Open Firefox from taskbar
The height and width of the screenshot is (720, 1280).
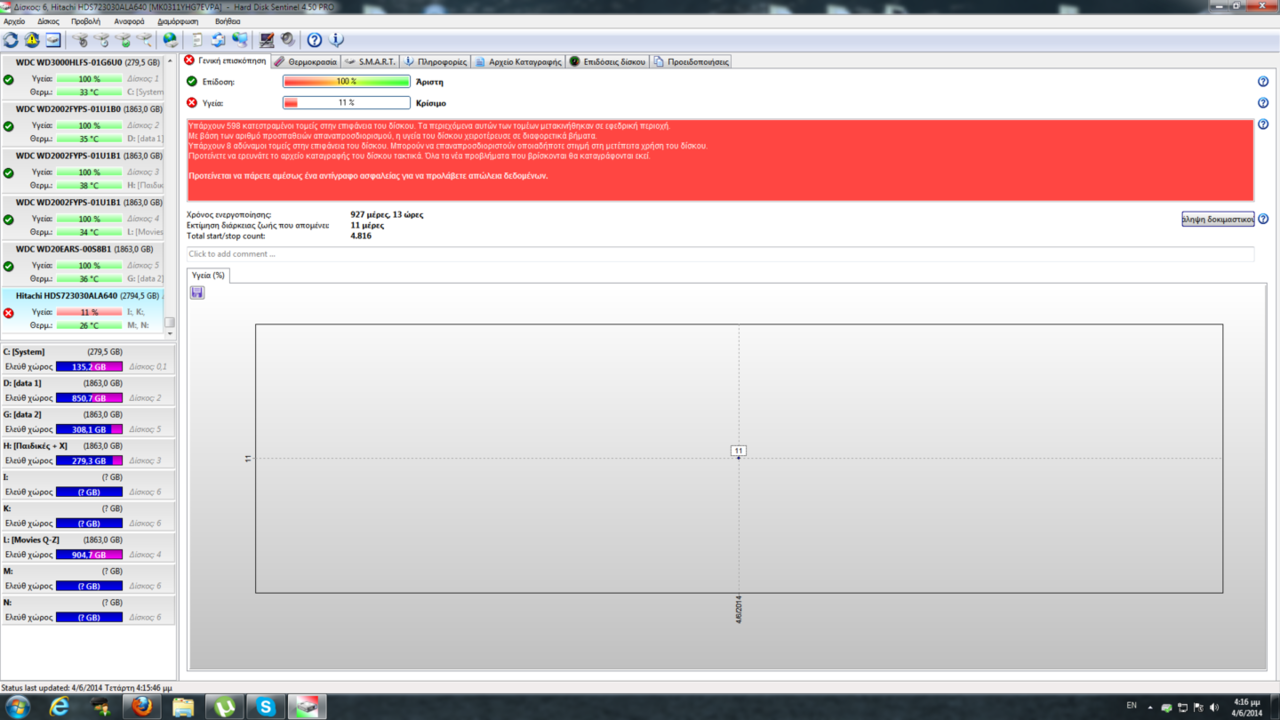click(x=141, y=707)
